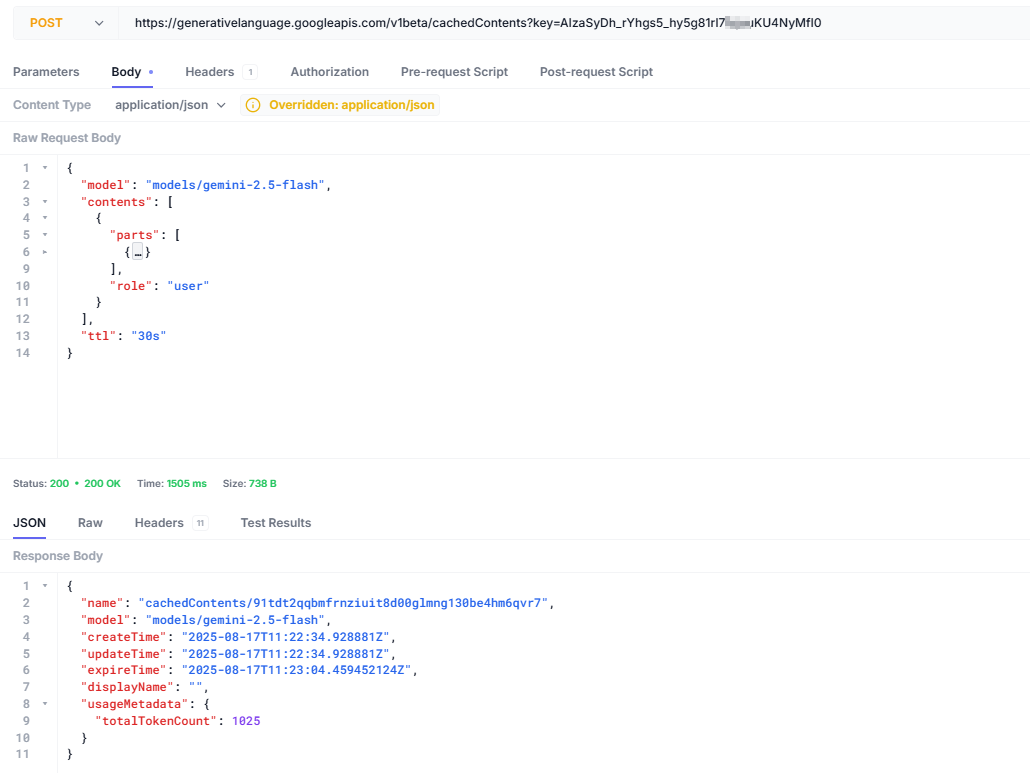Screen dimensions: 1030x773
Task: Click the Time 1505 ms value
Action: (187, 483)
